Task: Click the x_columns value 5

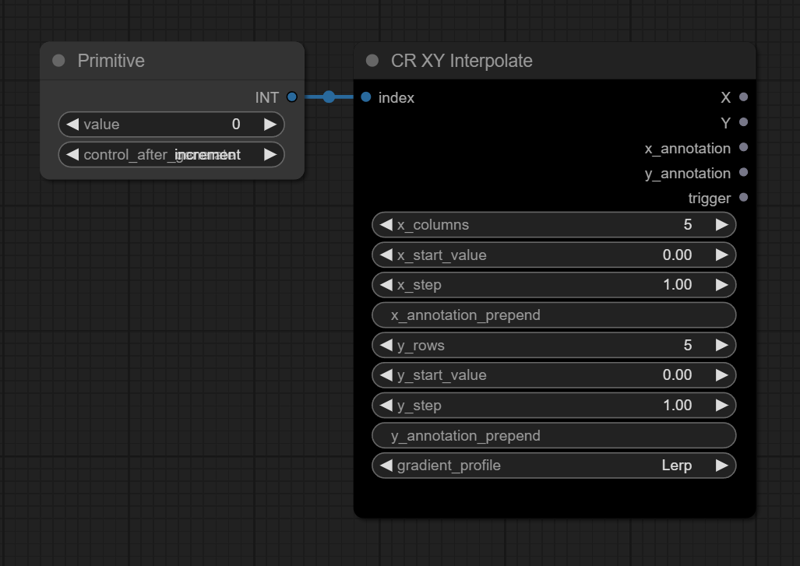Action: 688,225
